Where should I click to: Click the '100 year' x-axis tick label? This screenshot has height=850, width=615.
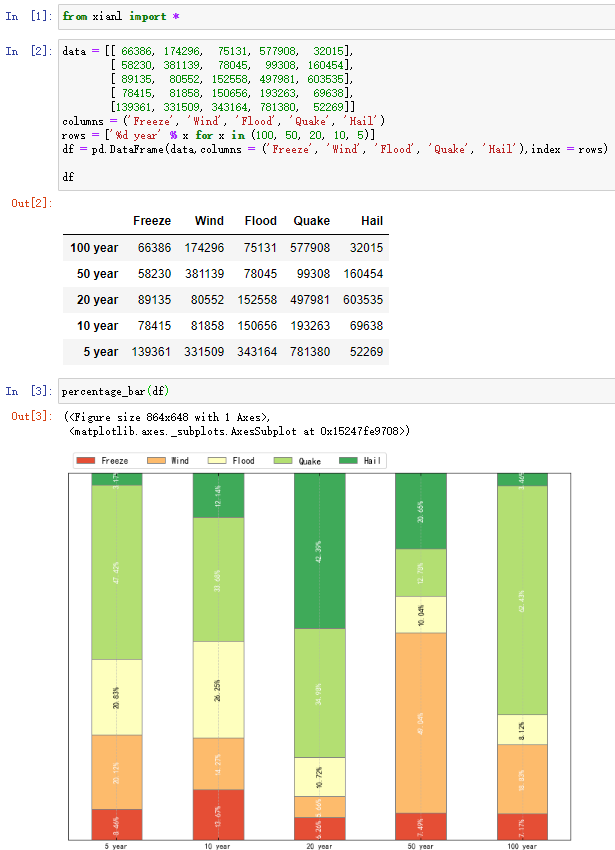click(522, 846)
